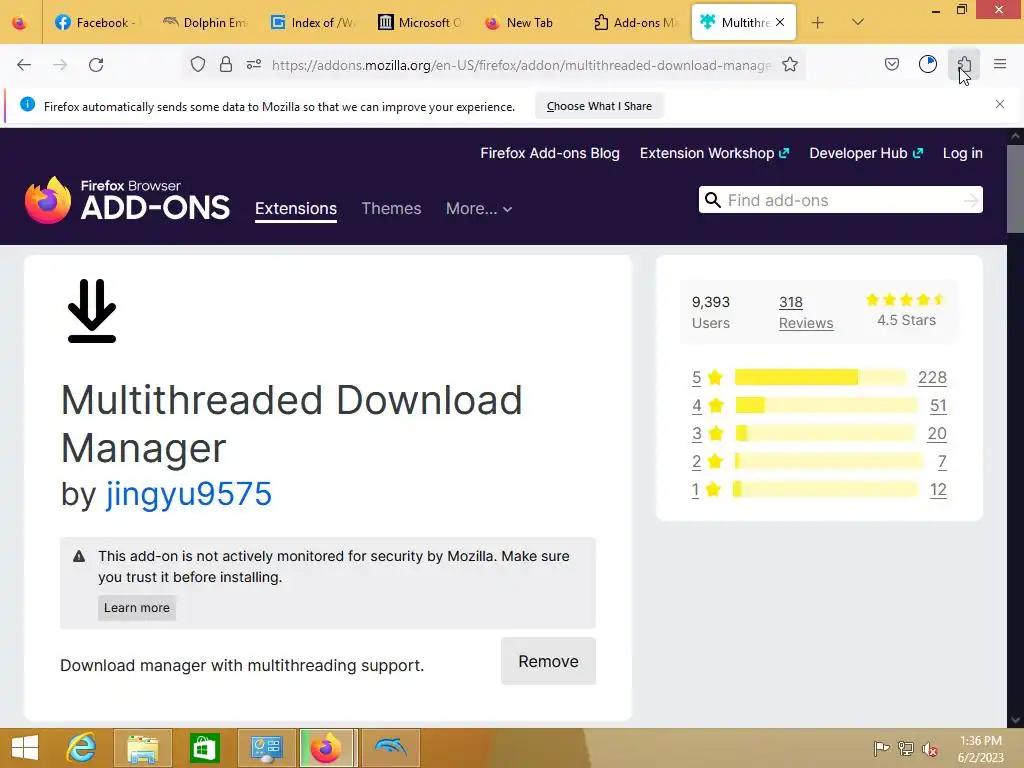Click the info icon in notification bar
Viewport: 1024px width, 768px height.
click(x=27, y=104)
